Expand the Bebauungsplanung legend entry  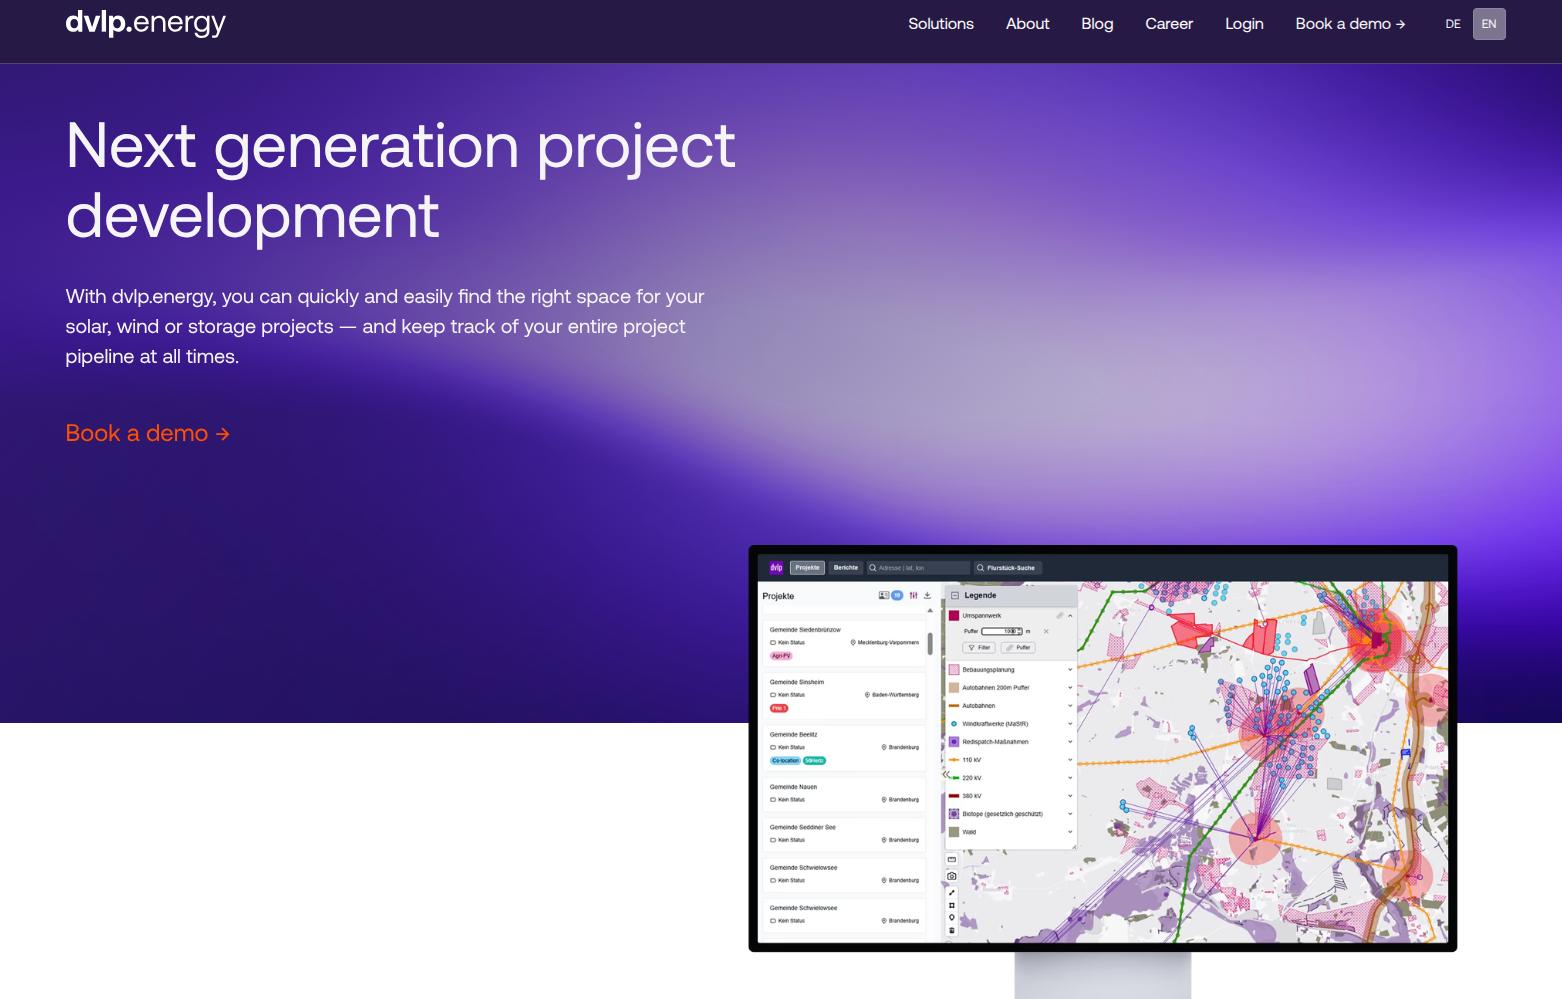pos(1070,670)
